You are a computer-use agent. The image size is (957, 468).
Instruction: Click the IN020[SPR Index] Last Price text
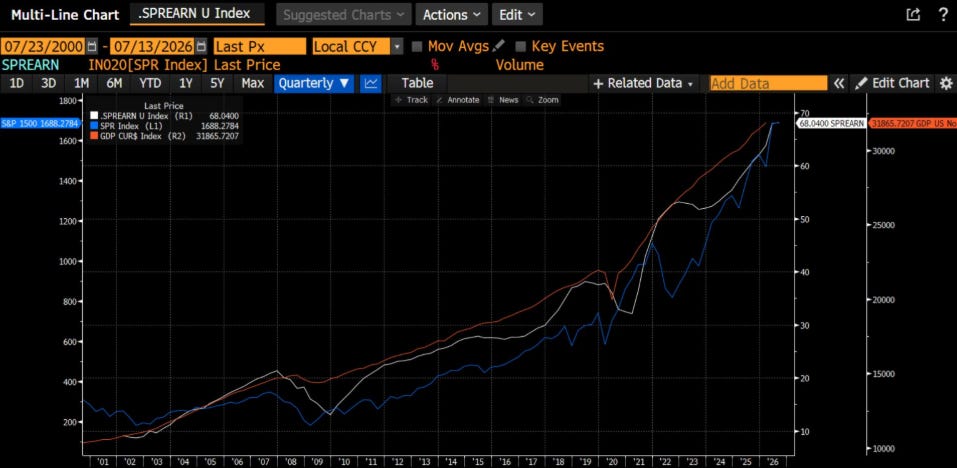click(x=184, y=65)
